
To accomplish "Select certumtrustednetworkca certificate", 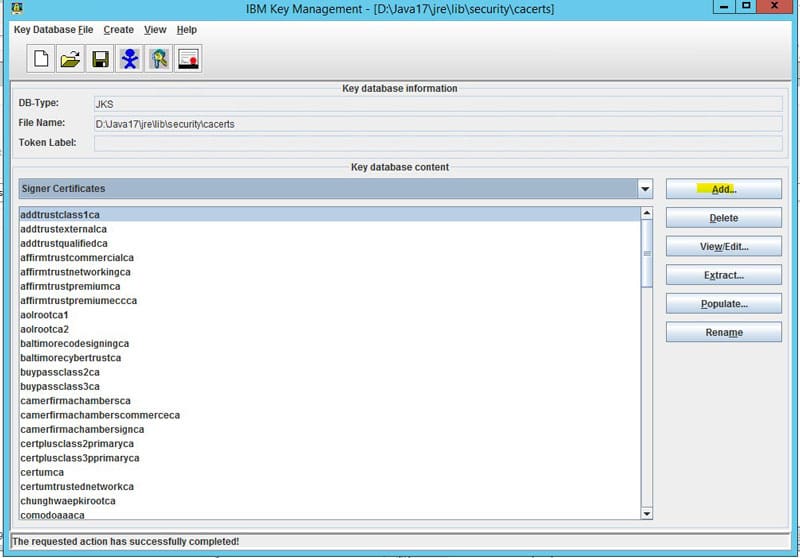I will [x=330, y=486].
